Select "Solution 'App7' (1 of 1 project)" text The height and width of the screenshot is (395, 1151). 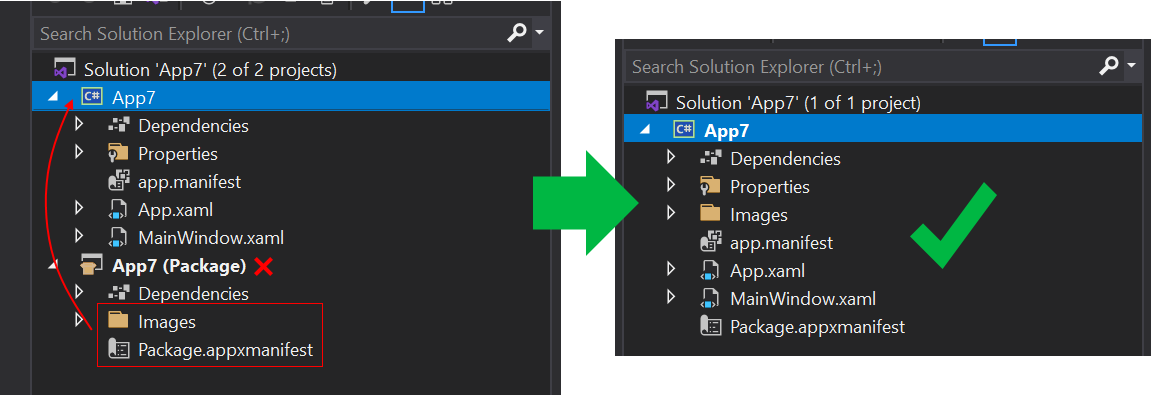tap(798, 103)
